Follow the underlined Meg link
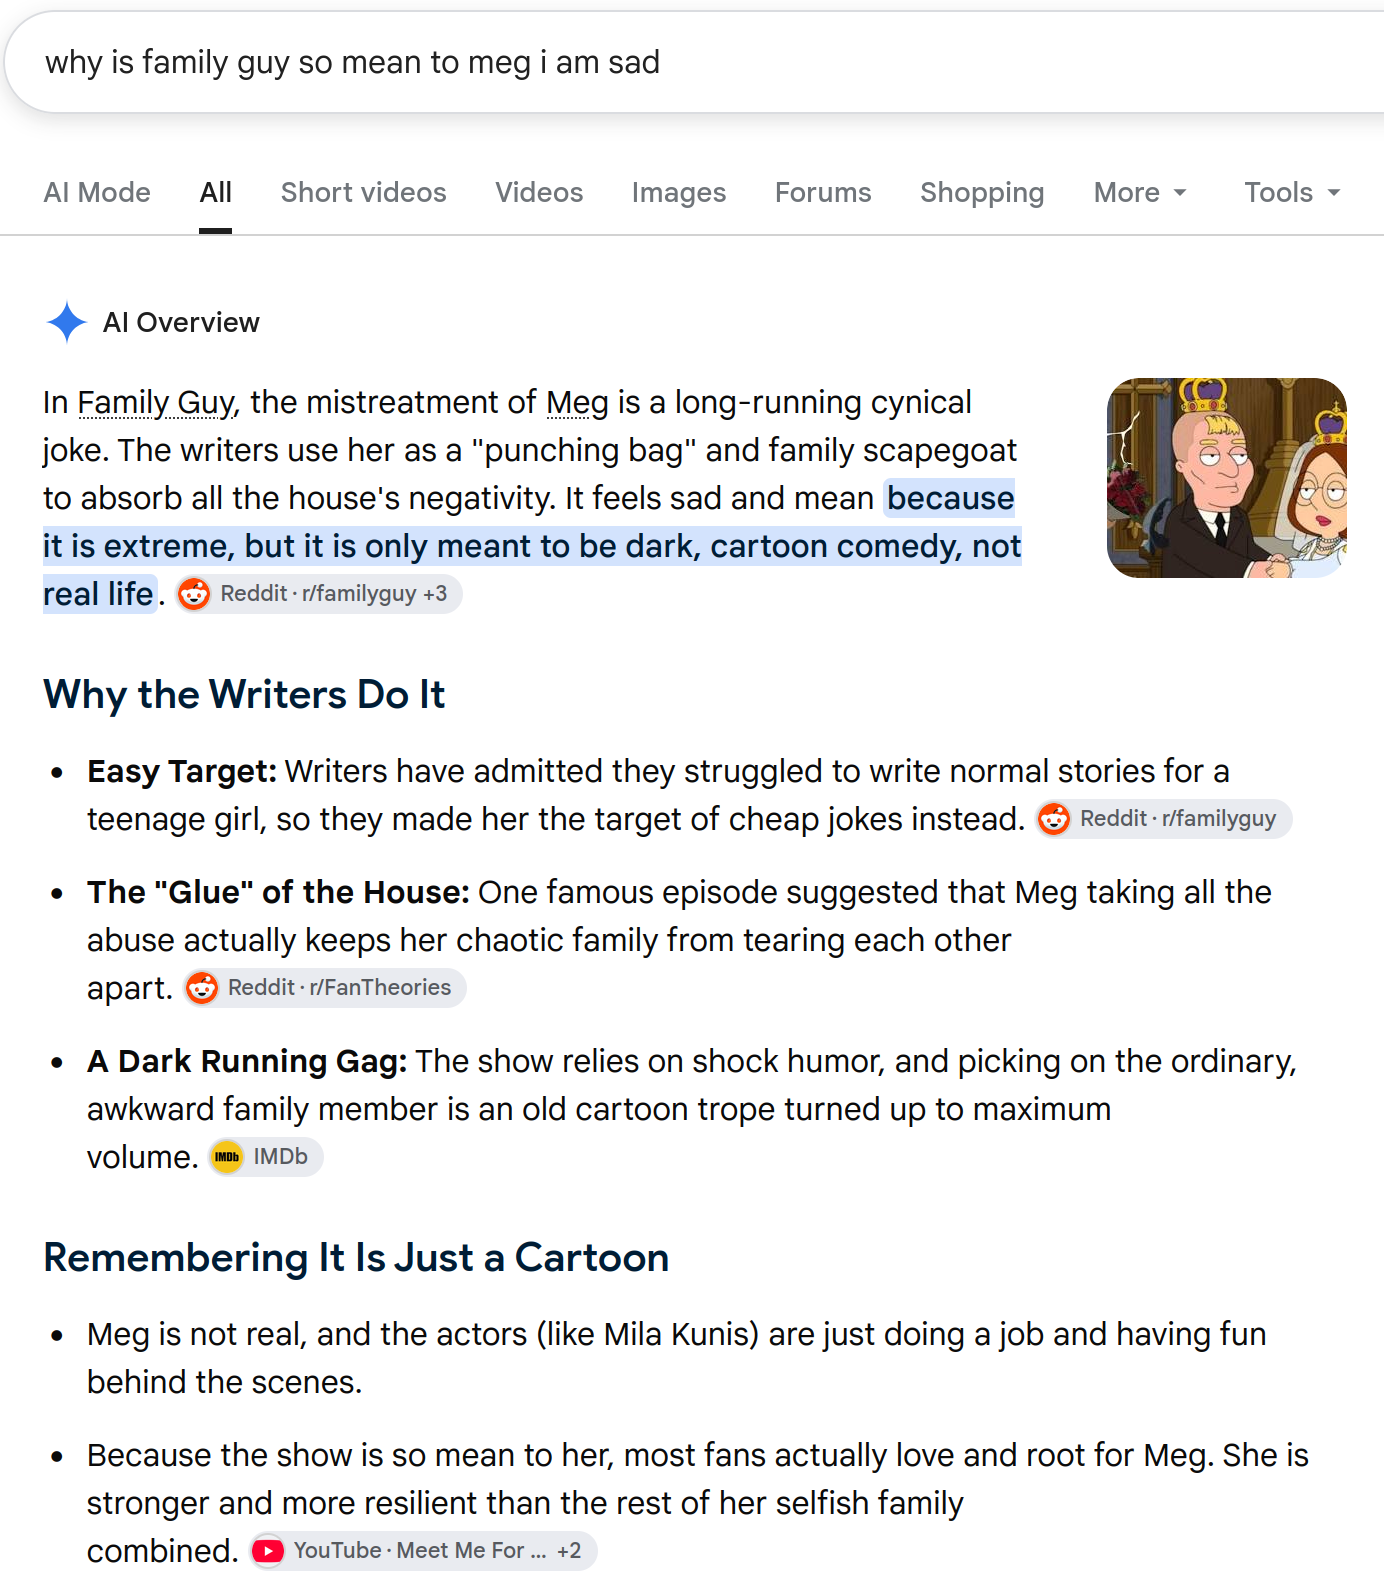This screenshot has height=1583, width=1384. pyautogui.click(x=577, y=402)
